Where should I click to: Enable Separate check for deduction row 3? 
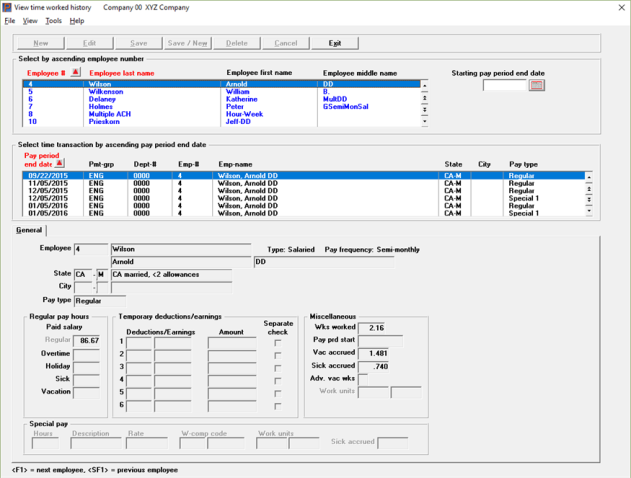point(278,368)
